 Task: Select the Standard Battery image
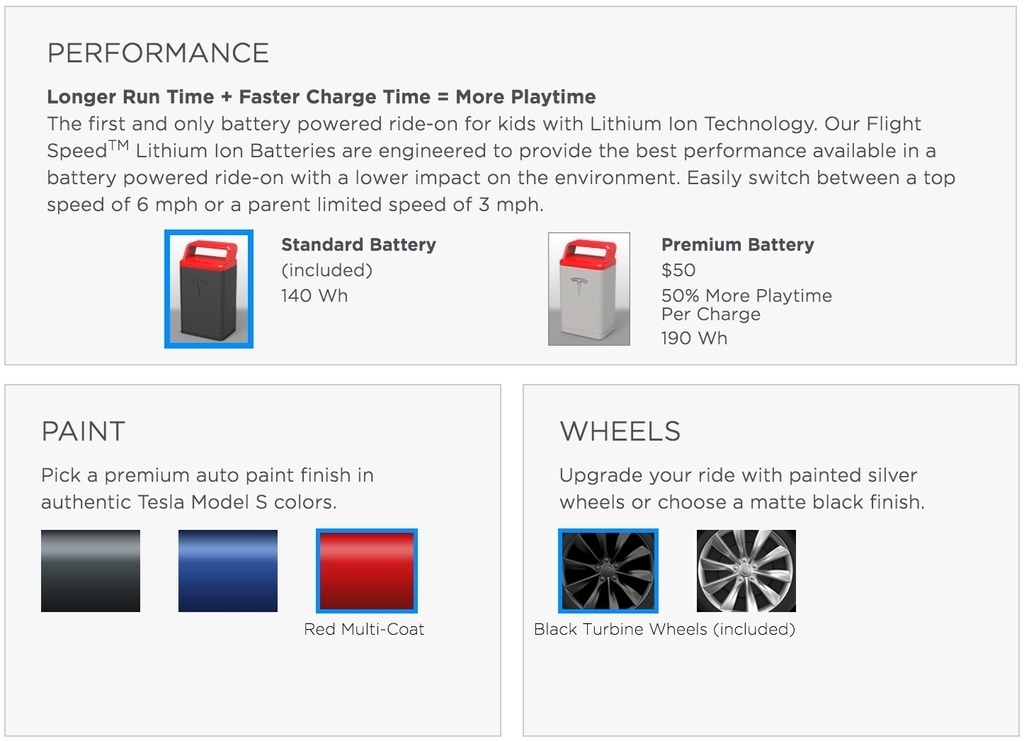pyautogui.click(x=209, y=289)
